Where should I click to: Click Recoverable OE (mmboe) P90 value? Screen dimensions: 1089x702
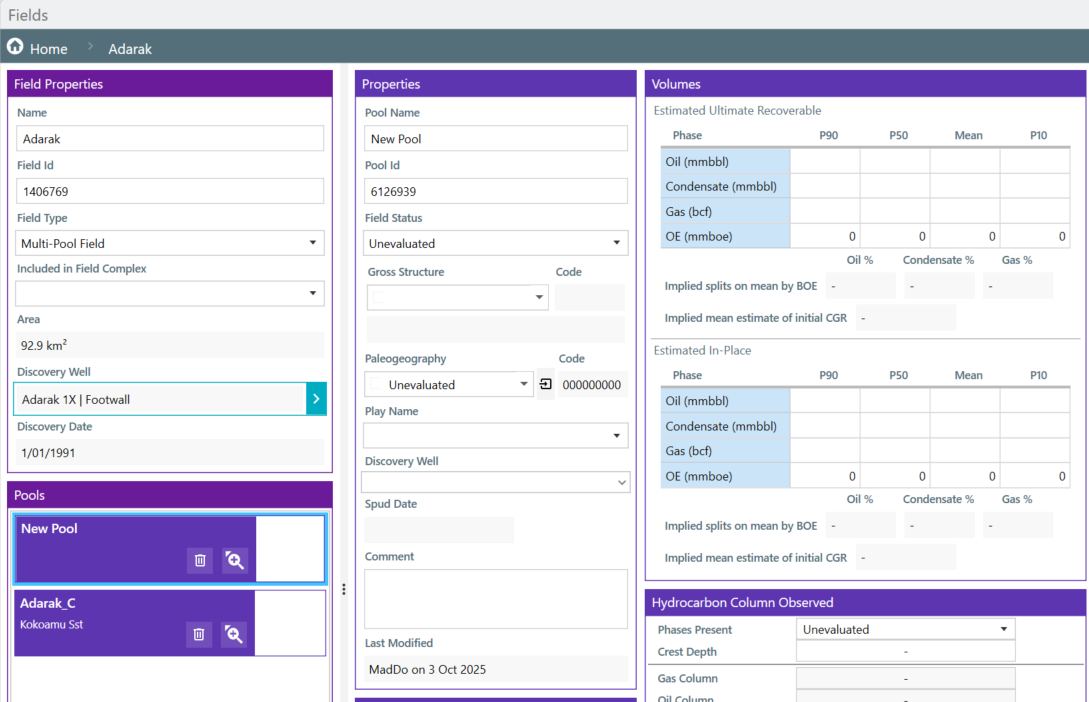coord(825,236)
